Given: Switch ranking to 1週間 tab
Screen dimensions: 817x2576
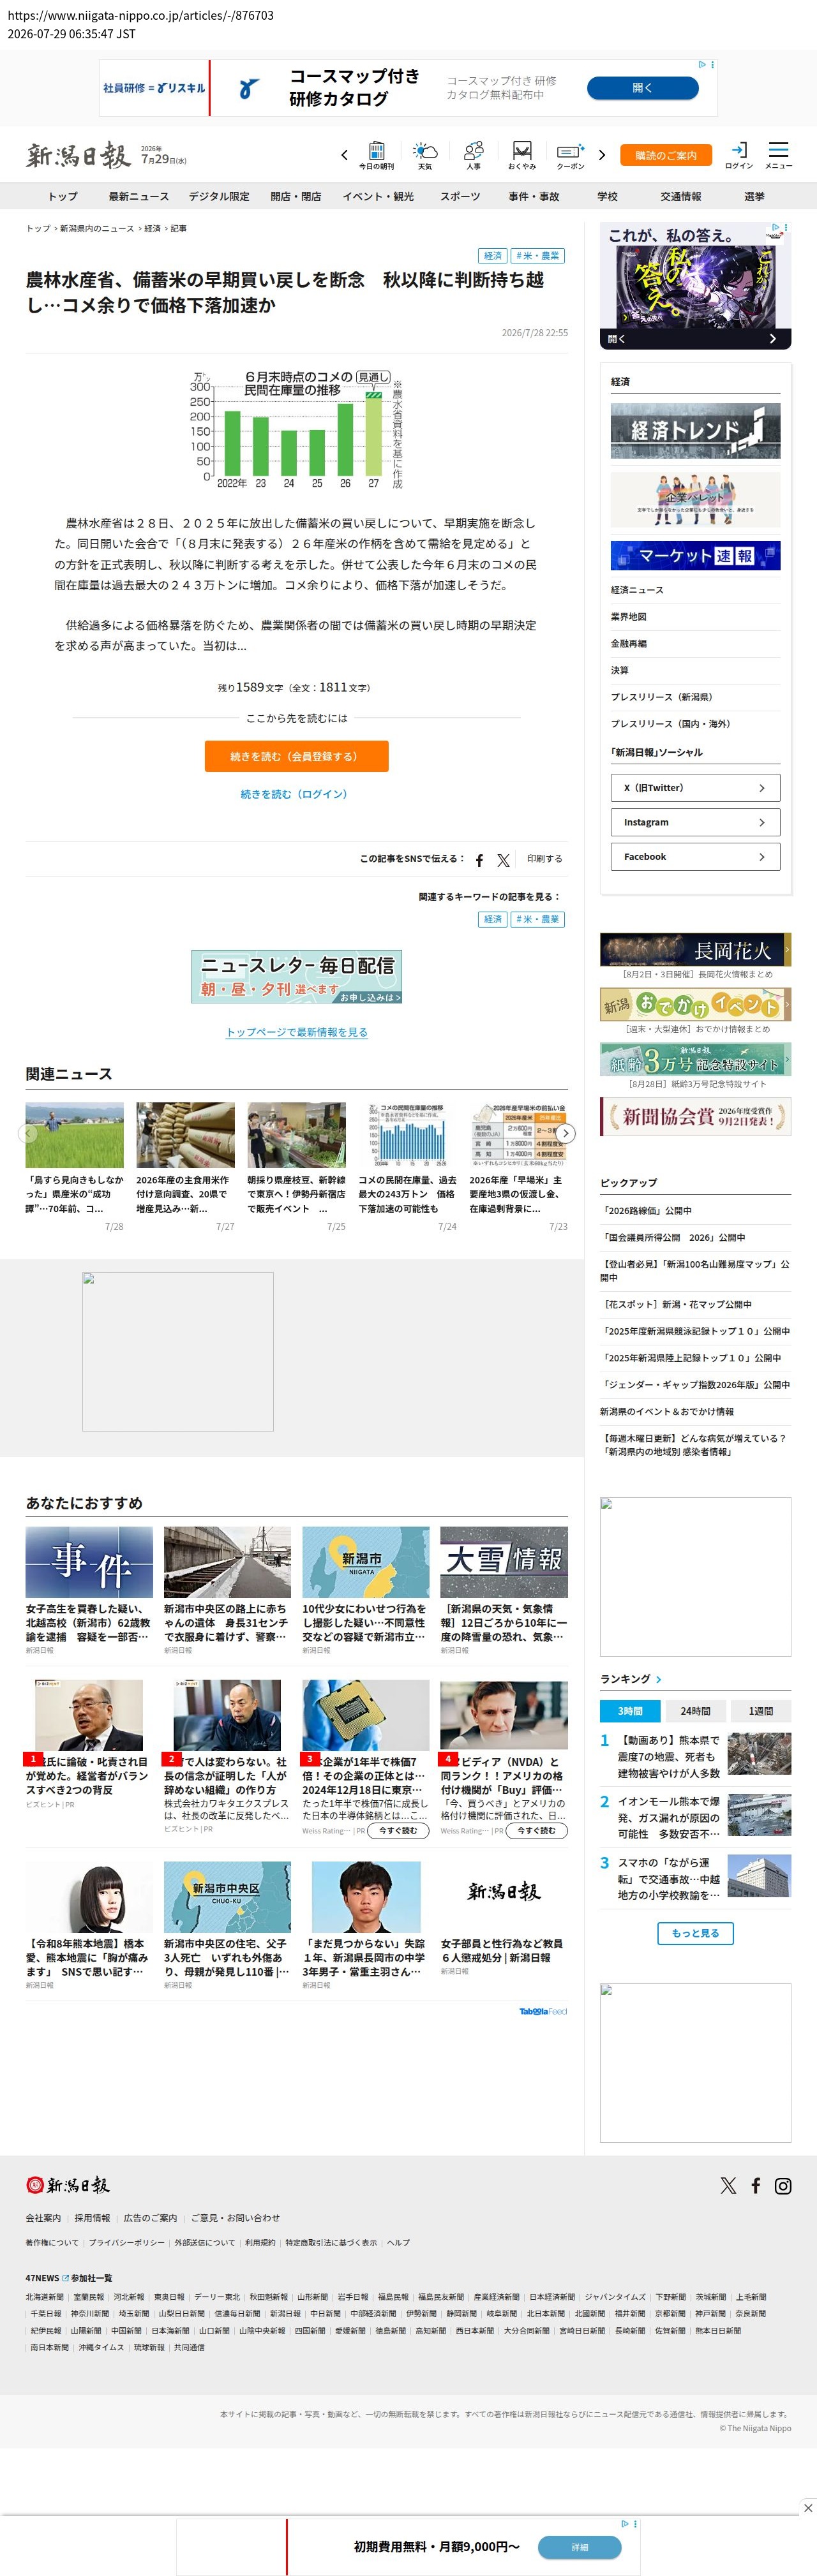Looking at the screenshot, I should (x=760, y=1711).
